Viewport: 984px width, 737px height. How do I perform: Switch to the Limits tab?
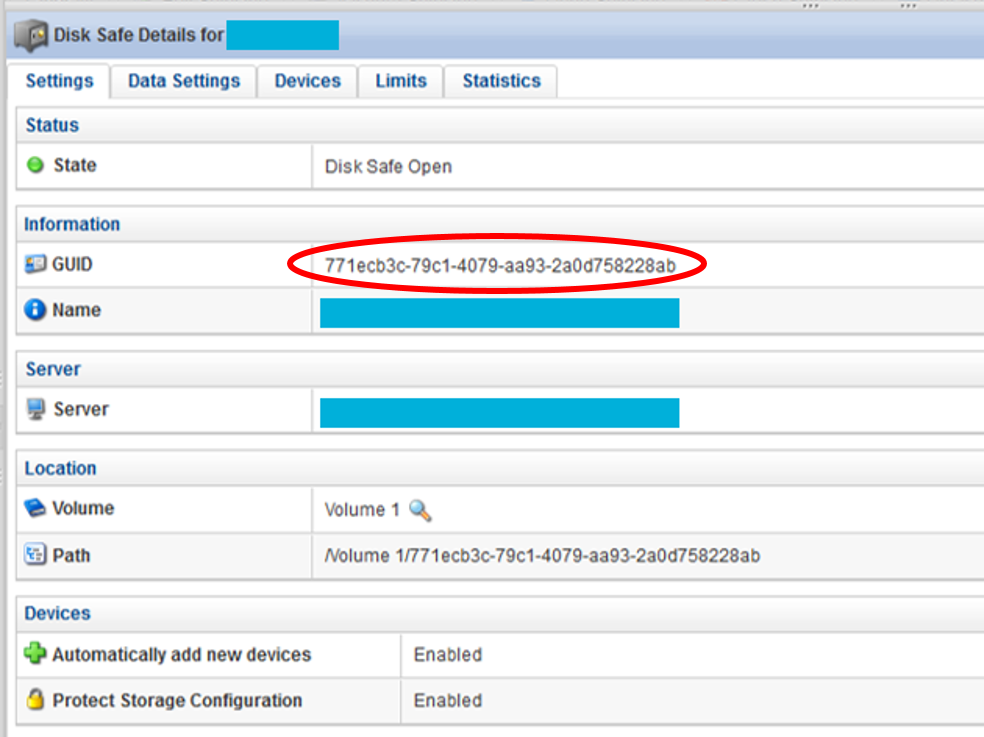coord(401,81)
